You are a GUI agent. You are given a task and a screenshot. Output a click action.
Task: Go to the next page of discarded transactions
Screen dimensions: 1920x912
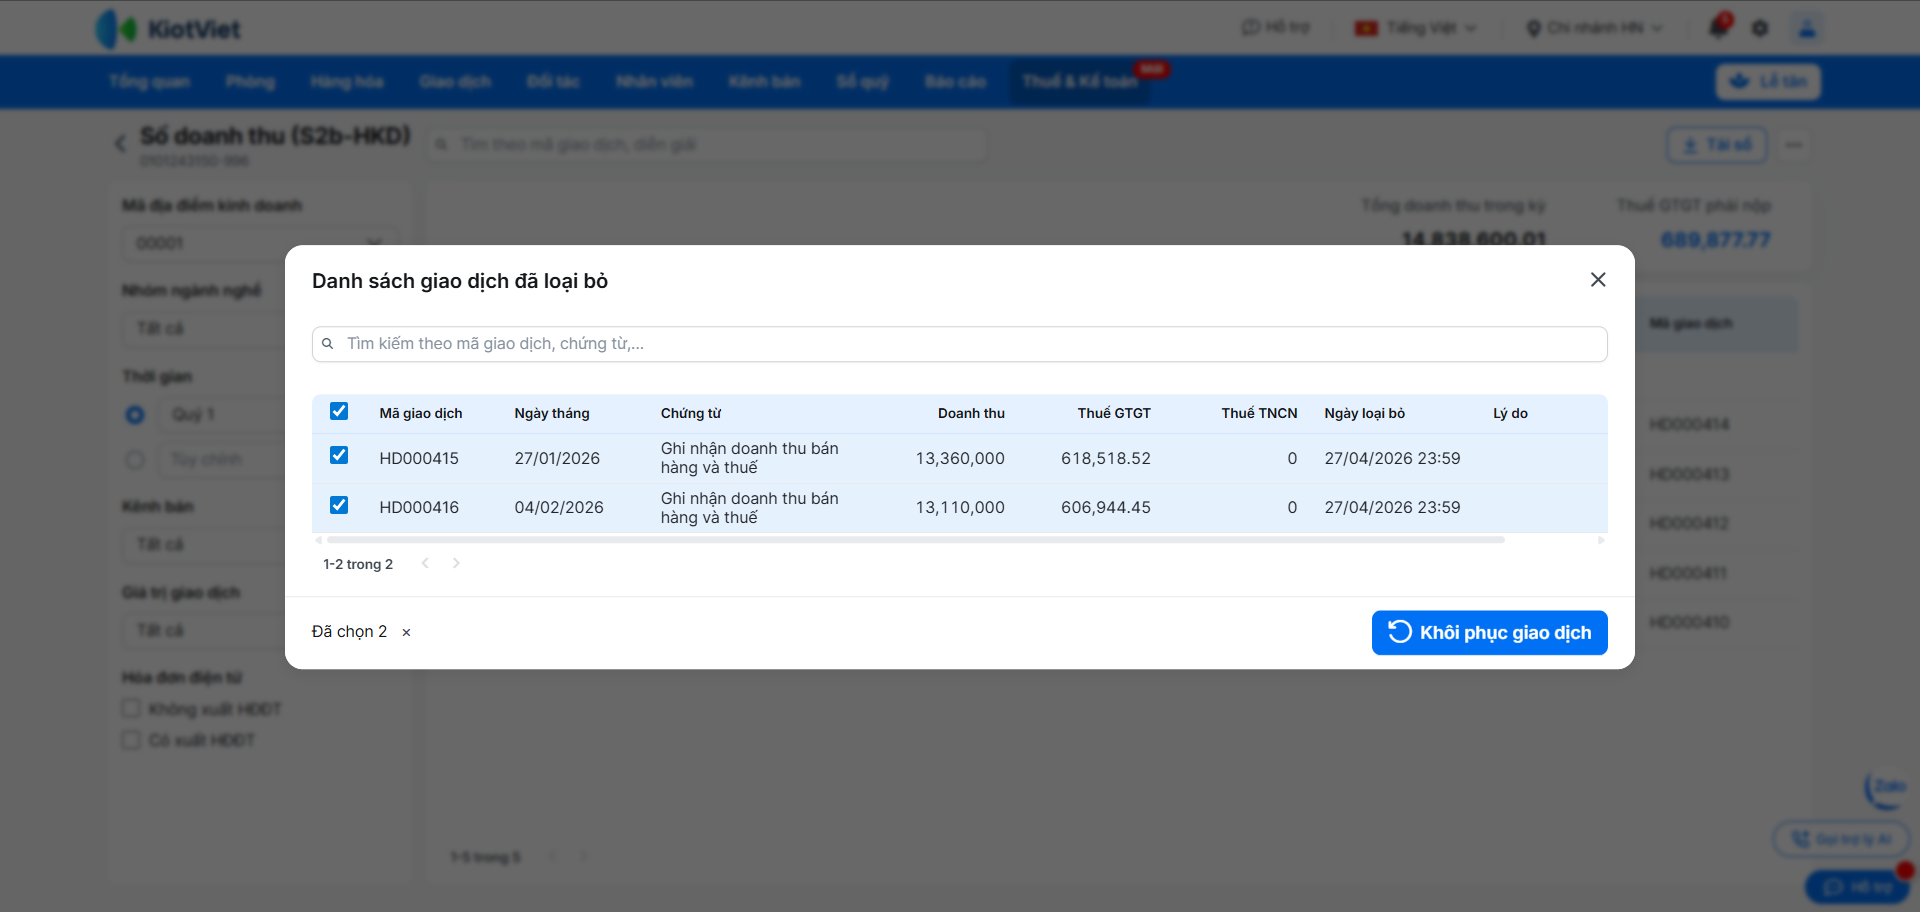(456, 563)
